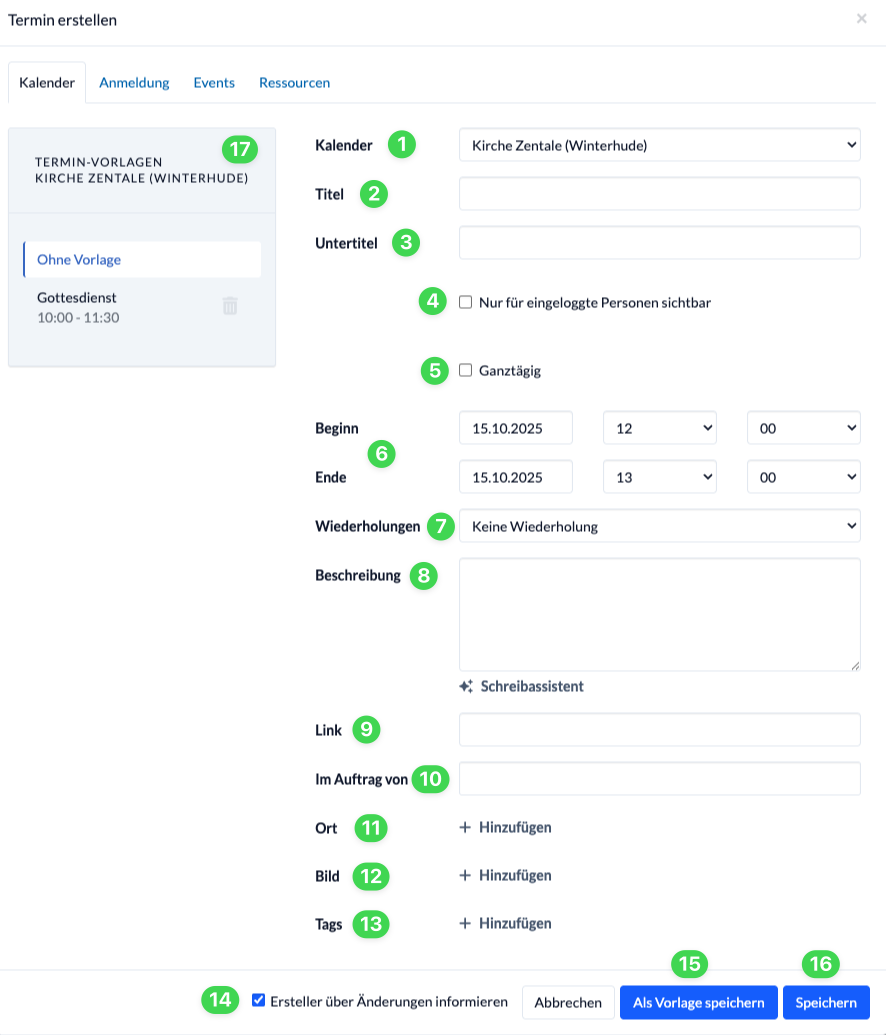Switch to the Anmeldung tab

coord(134,83)
